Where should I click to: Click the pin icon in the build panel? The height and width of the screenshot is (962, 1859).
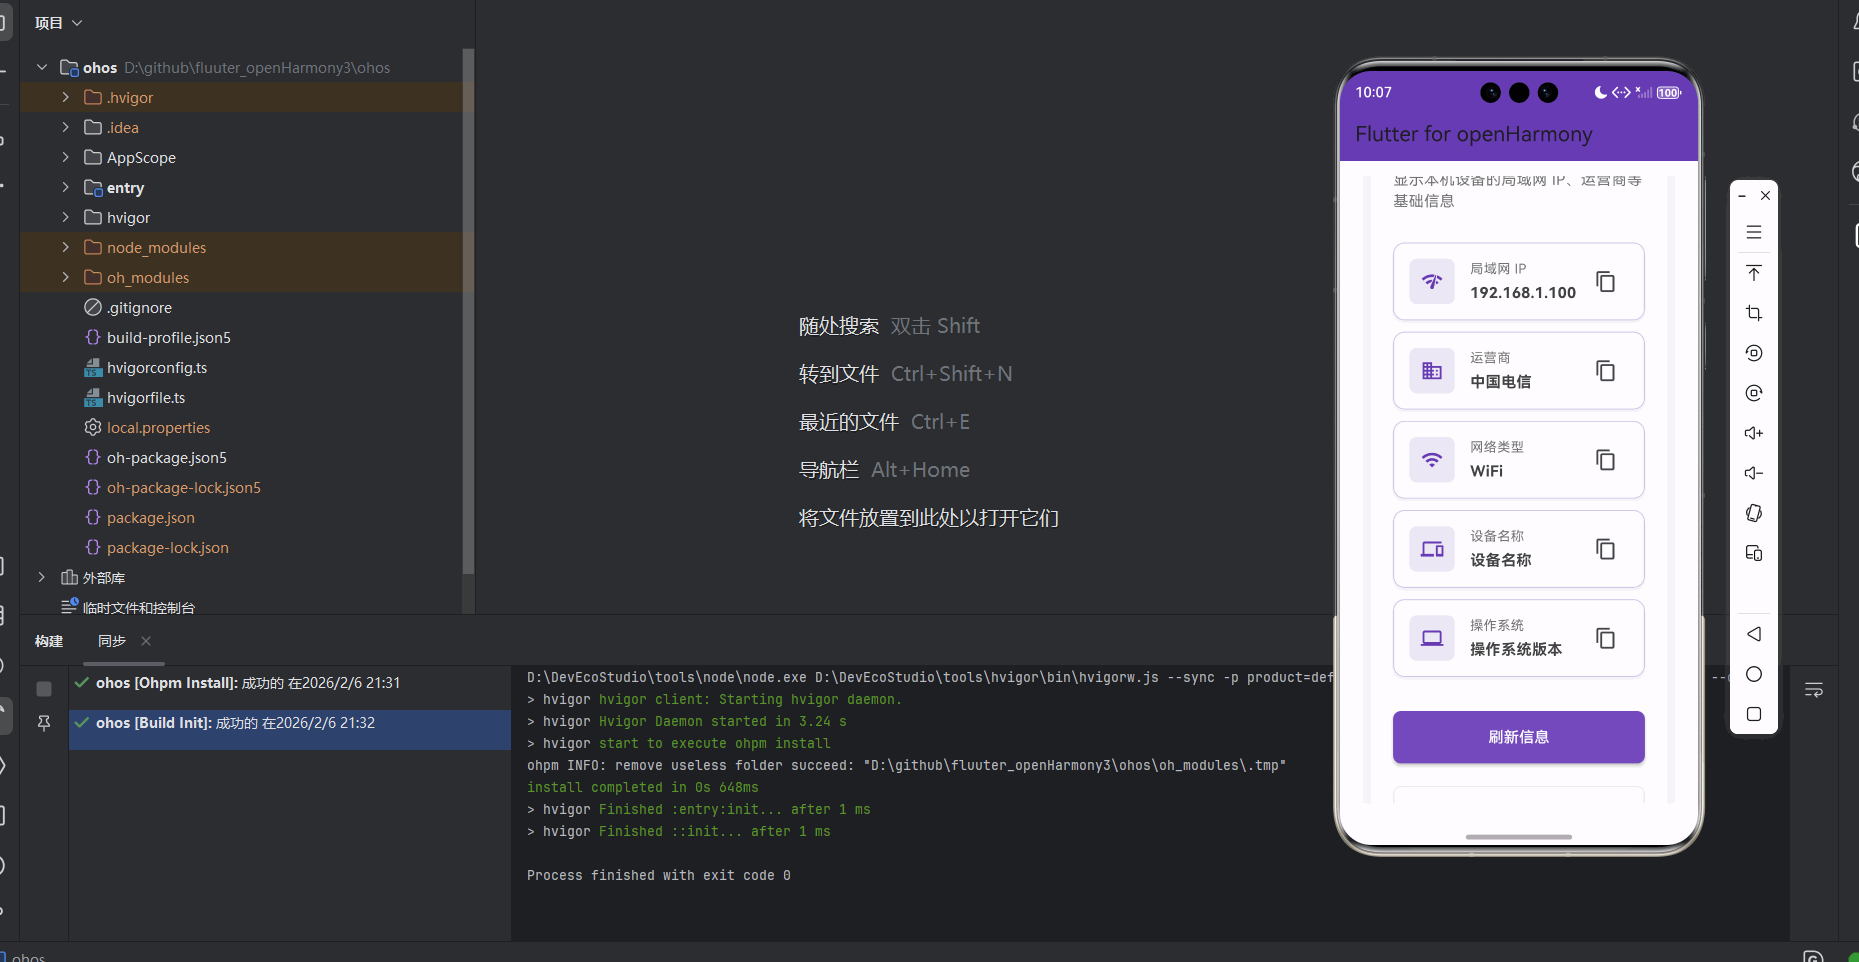44,722
